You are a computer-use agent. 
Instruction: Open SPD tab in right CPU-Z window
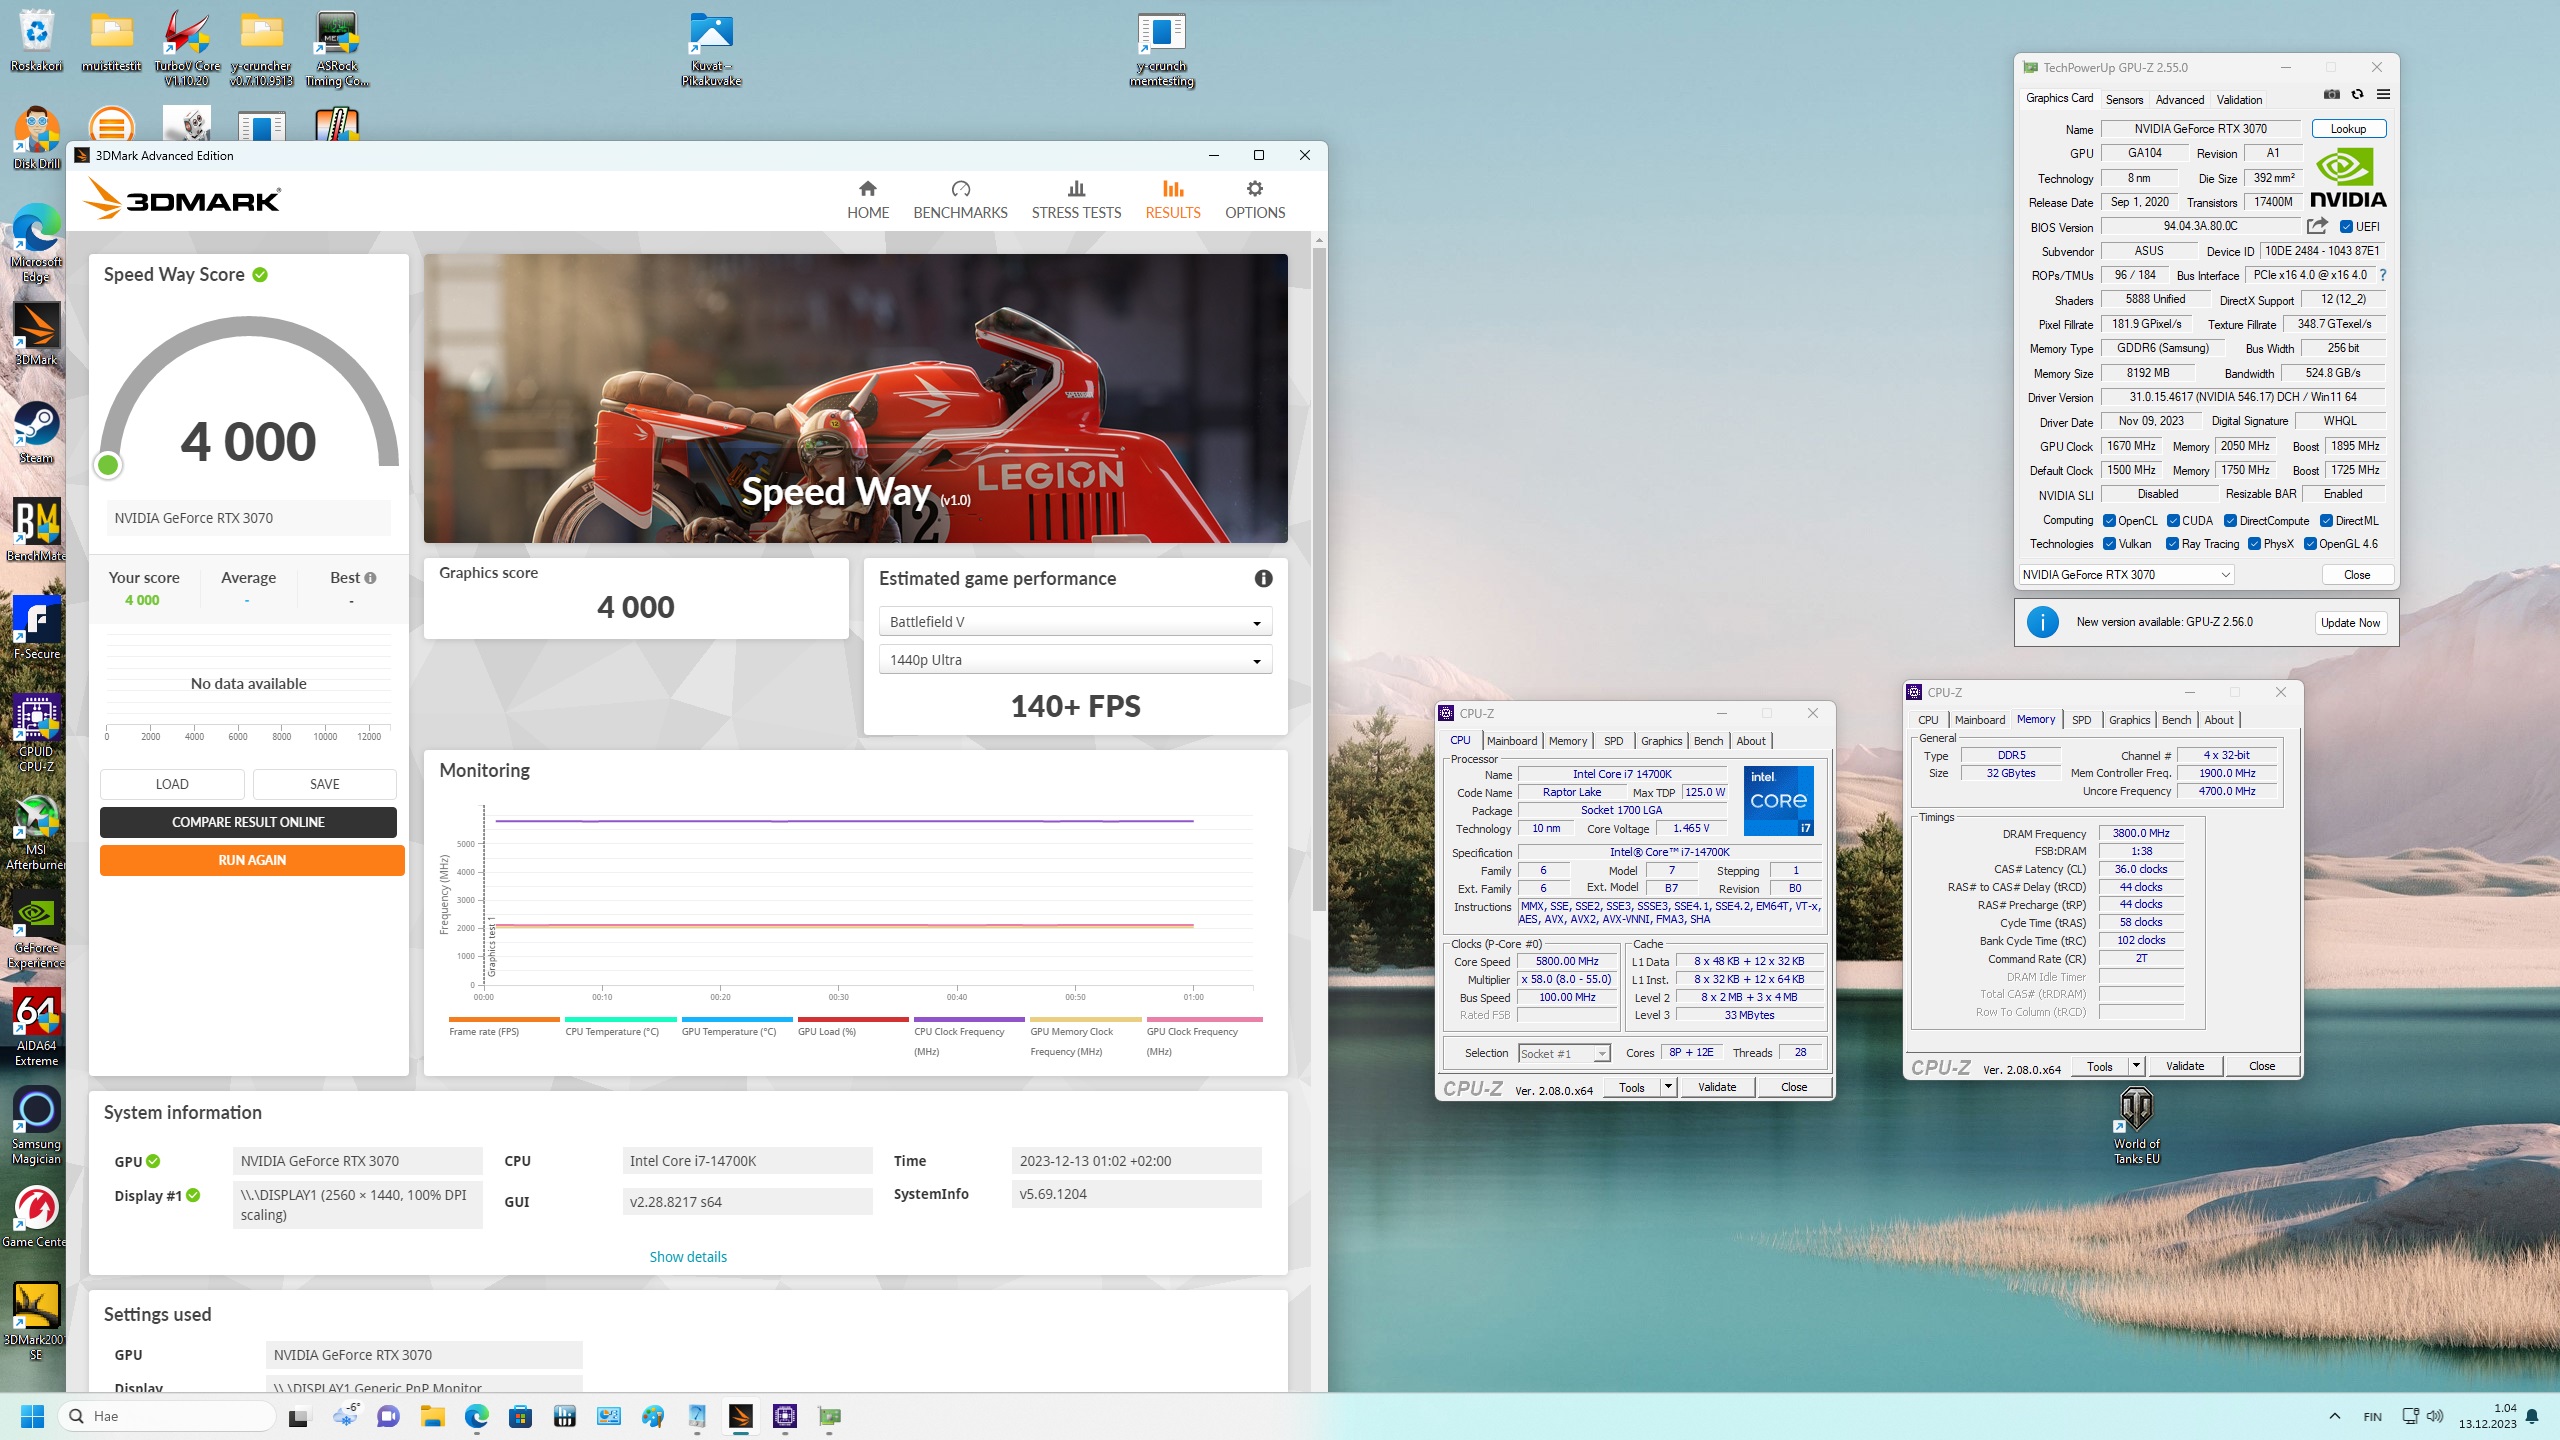2081,720
